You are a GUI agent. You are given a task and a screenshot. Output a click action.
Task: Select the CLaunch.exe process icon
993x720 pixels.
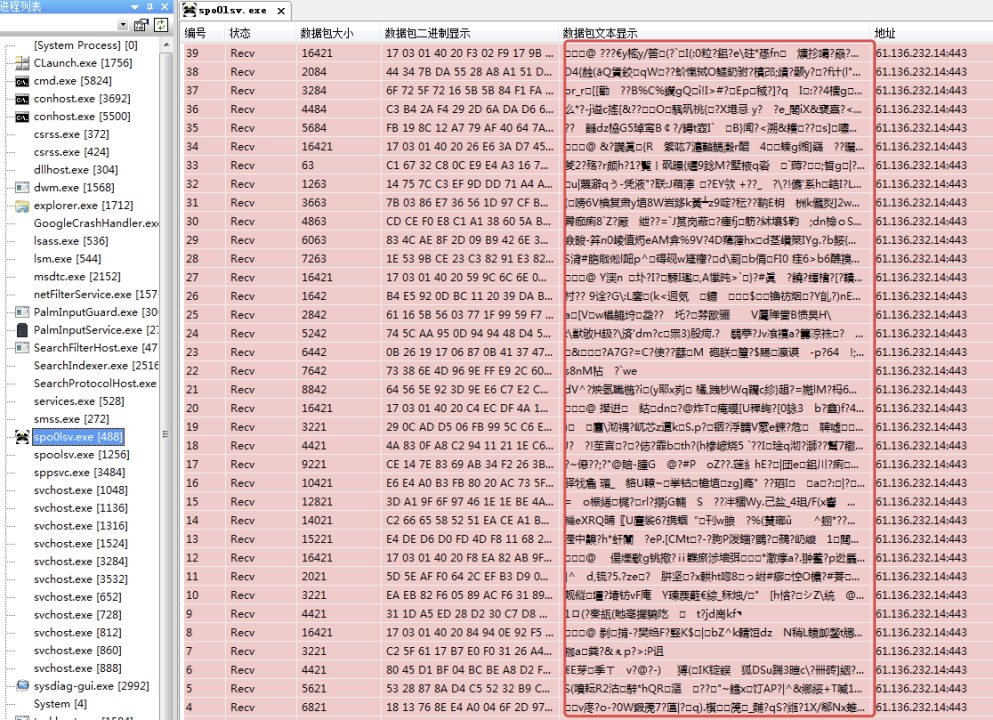(x=22, y=63)
